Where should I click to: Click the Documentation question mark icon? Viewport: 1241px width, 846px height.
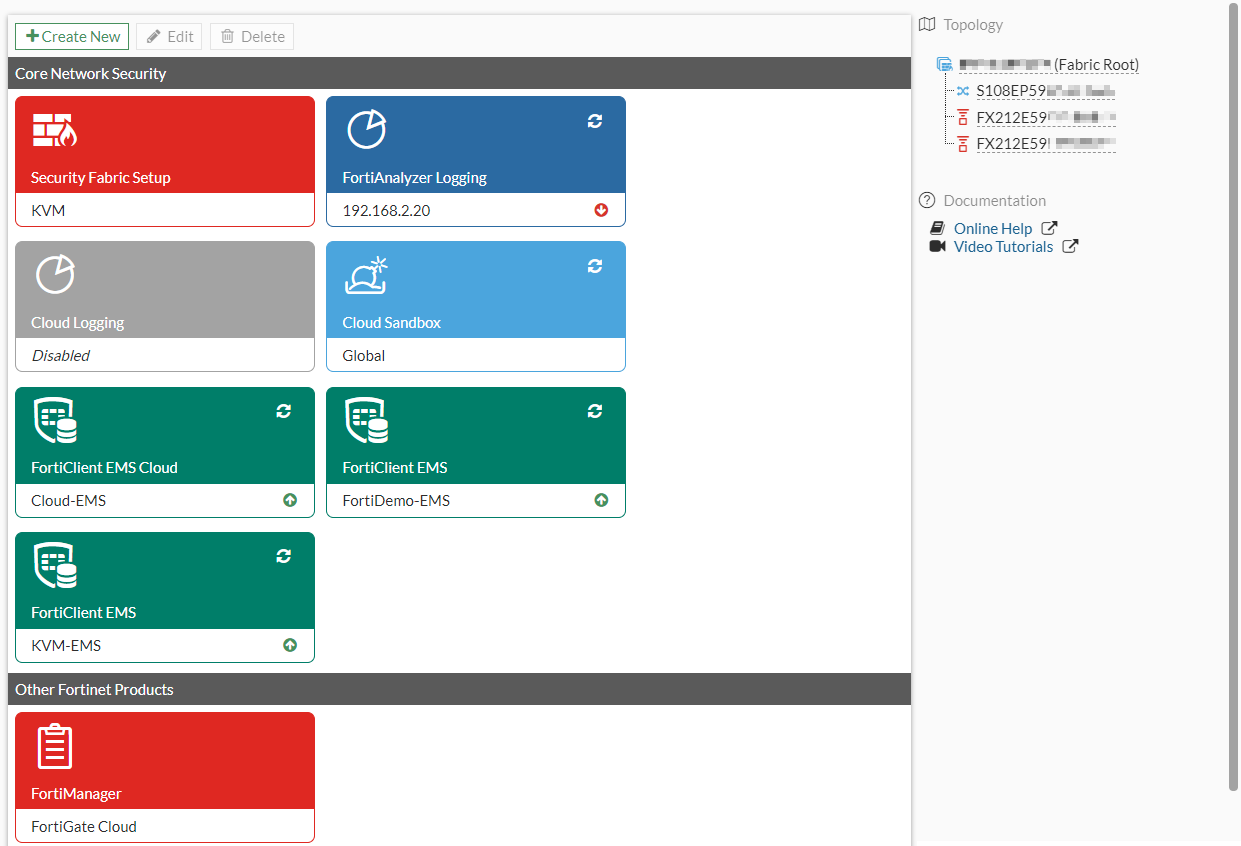pos(926,200)
